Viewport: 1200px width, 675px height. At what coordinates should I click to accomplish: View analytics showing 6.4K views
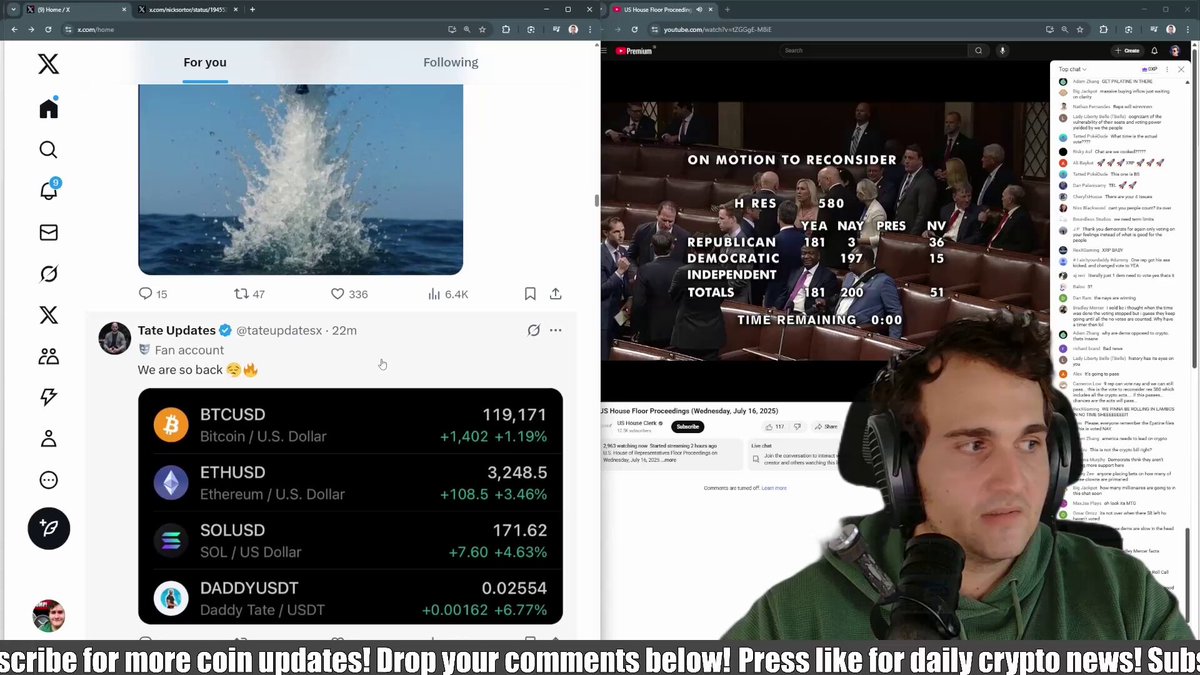448,294
